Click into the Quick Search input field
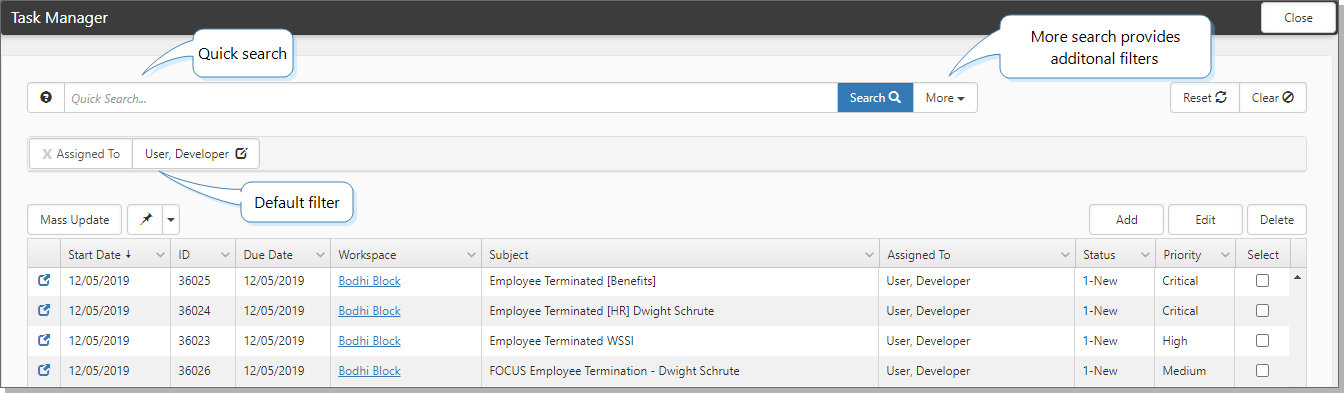Image resolution: width=1344 pixels, height=393 pixels. pos(451,98)
